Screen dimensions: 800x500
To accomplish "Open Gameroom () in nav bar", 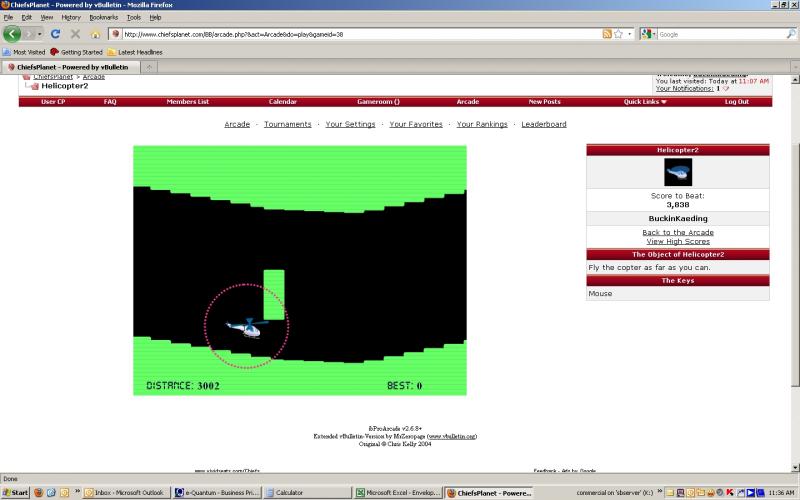I will click(379, 102).
